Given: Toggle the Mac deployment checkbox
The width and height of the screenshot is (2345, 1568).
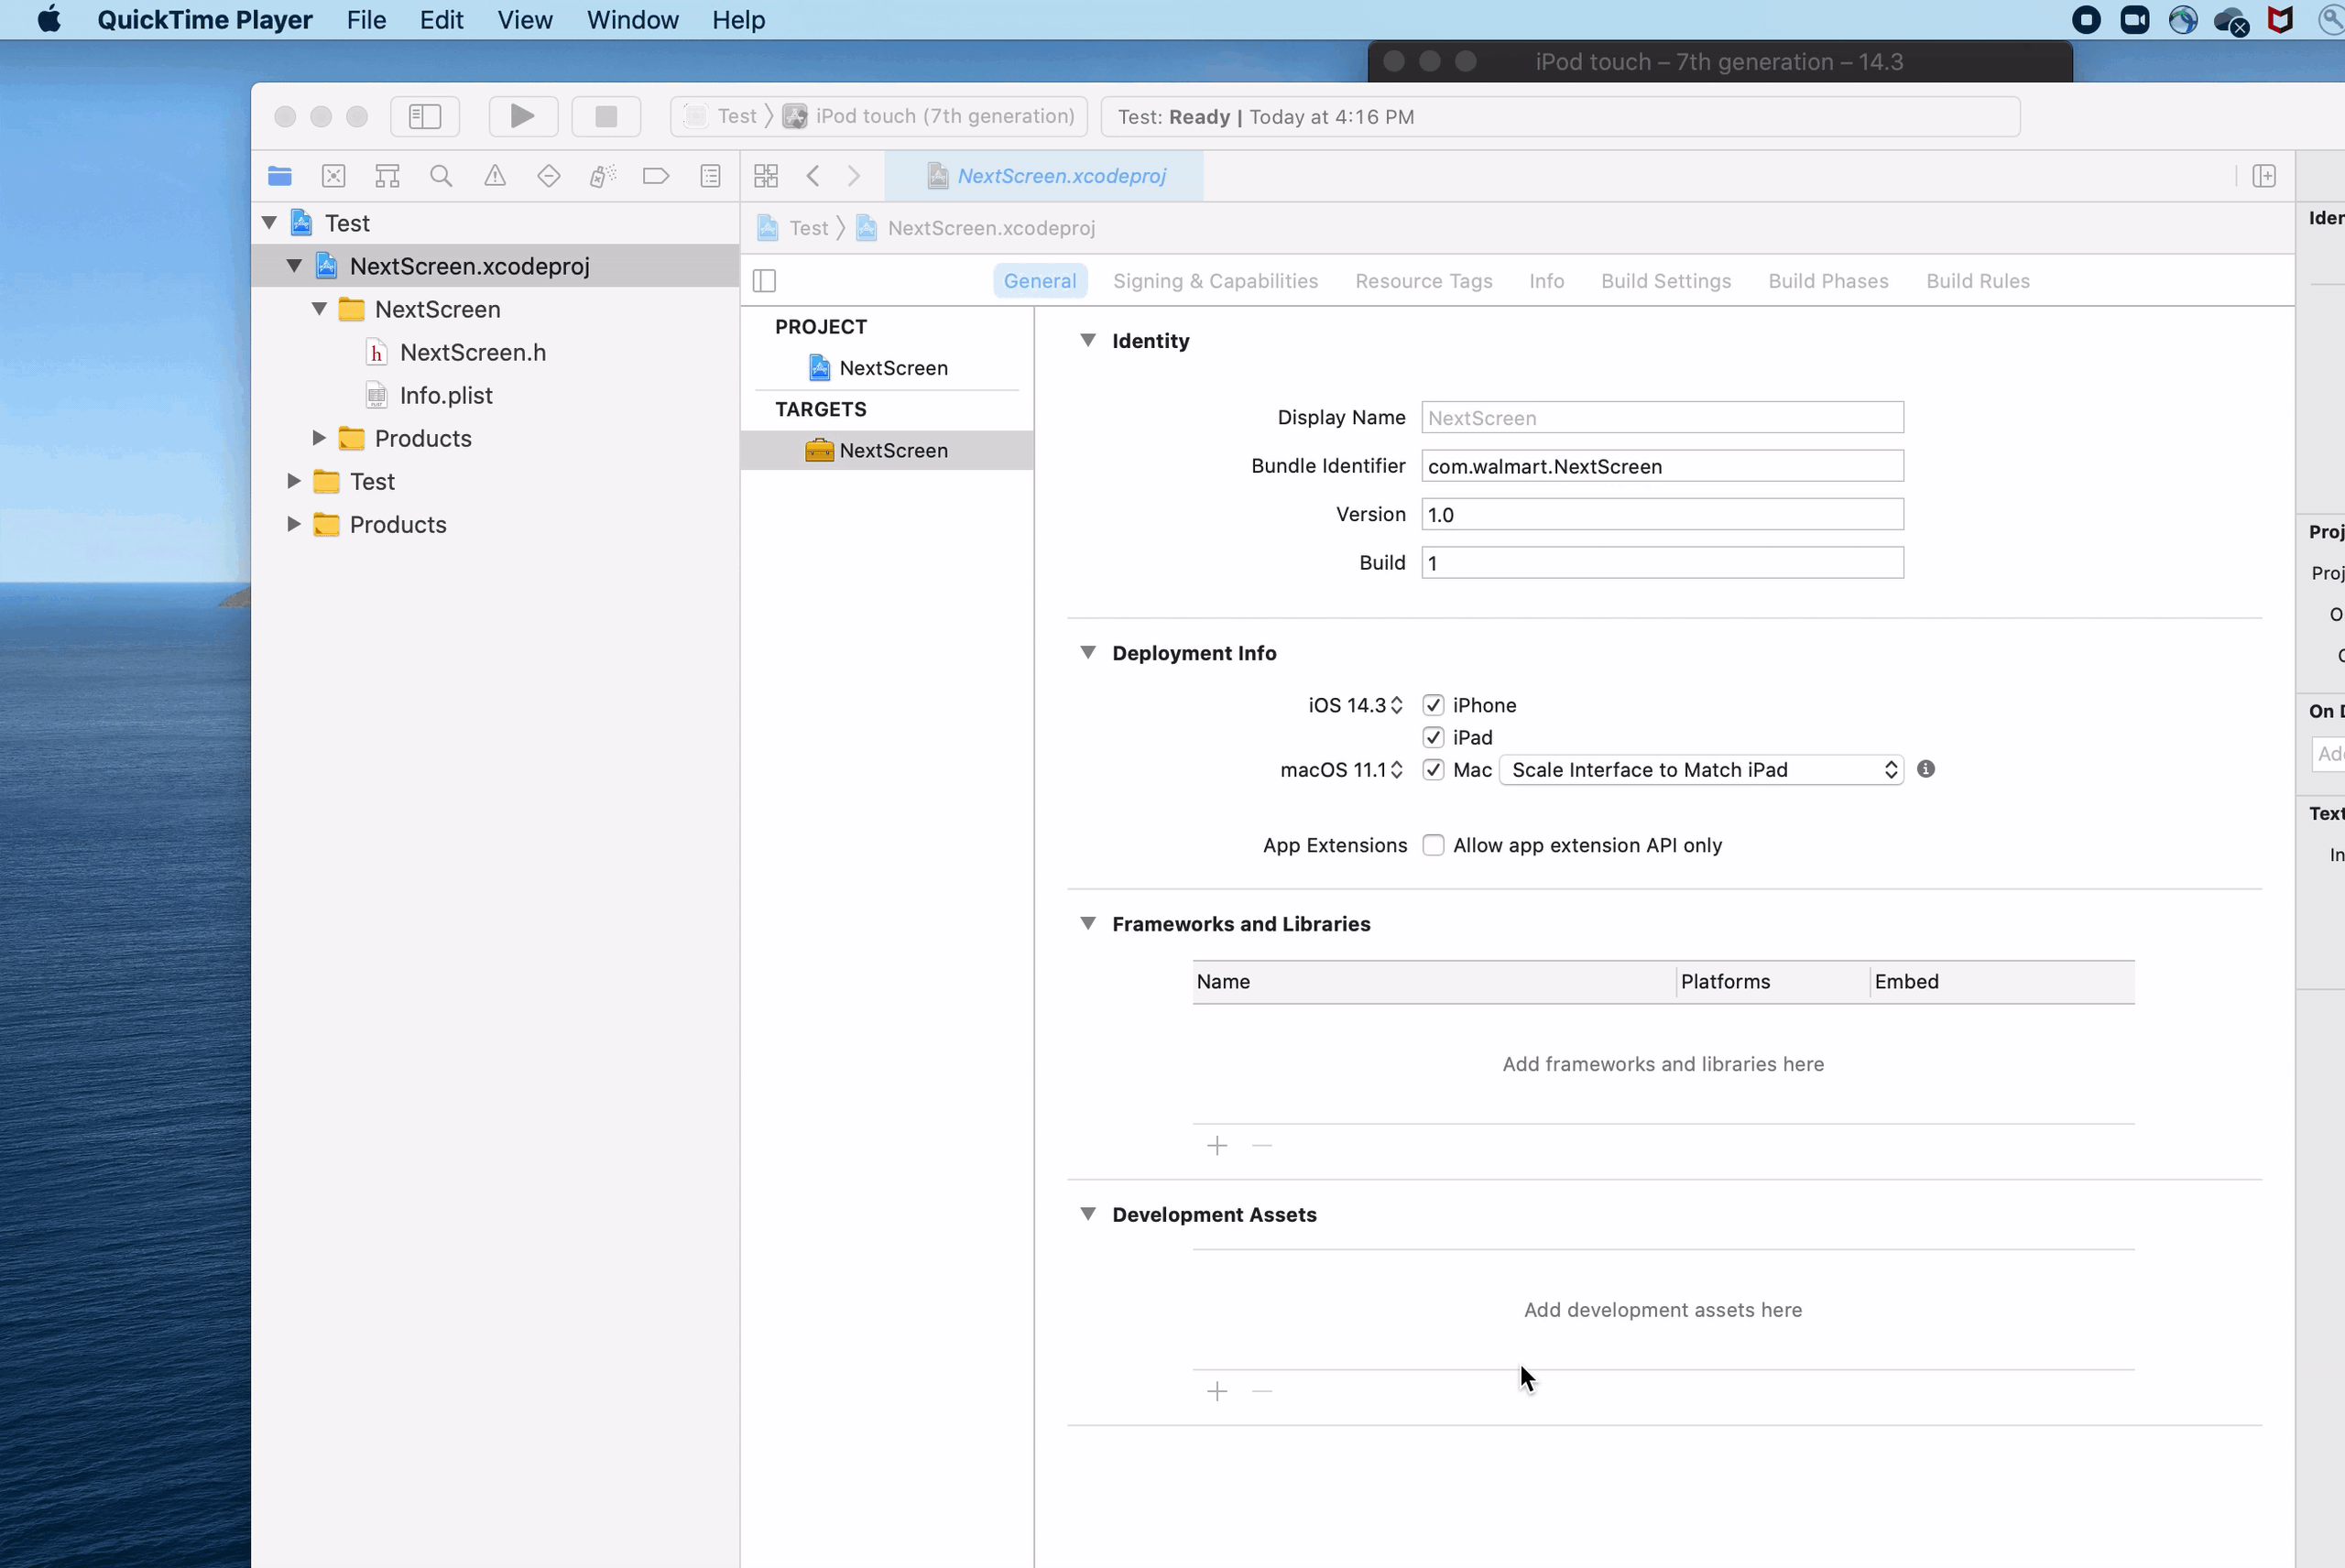Looking at the screenshot, I should click(x=1433, y=769).
